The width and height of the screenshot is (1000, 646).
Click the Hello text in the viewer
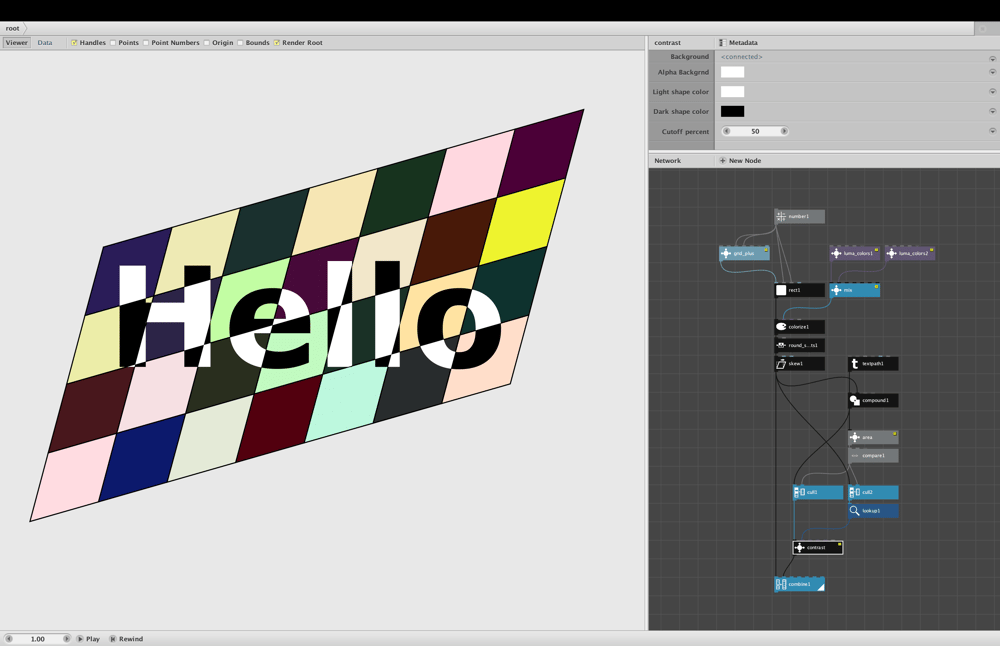[x=309, y=314]
